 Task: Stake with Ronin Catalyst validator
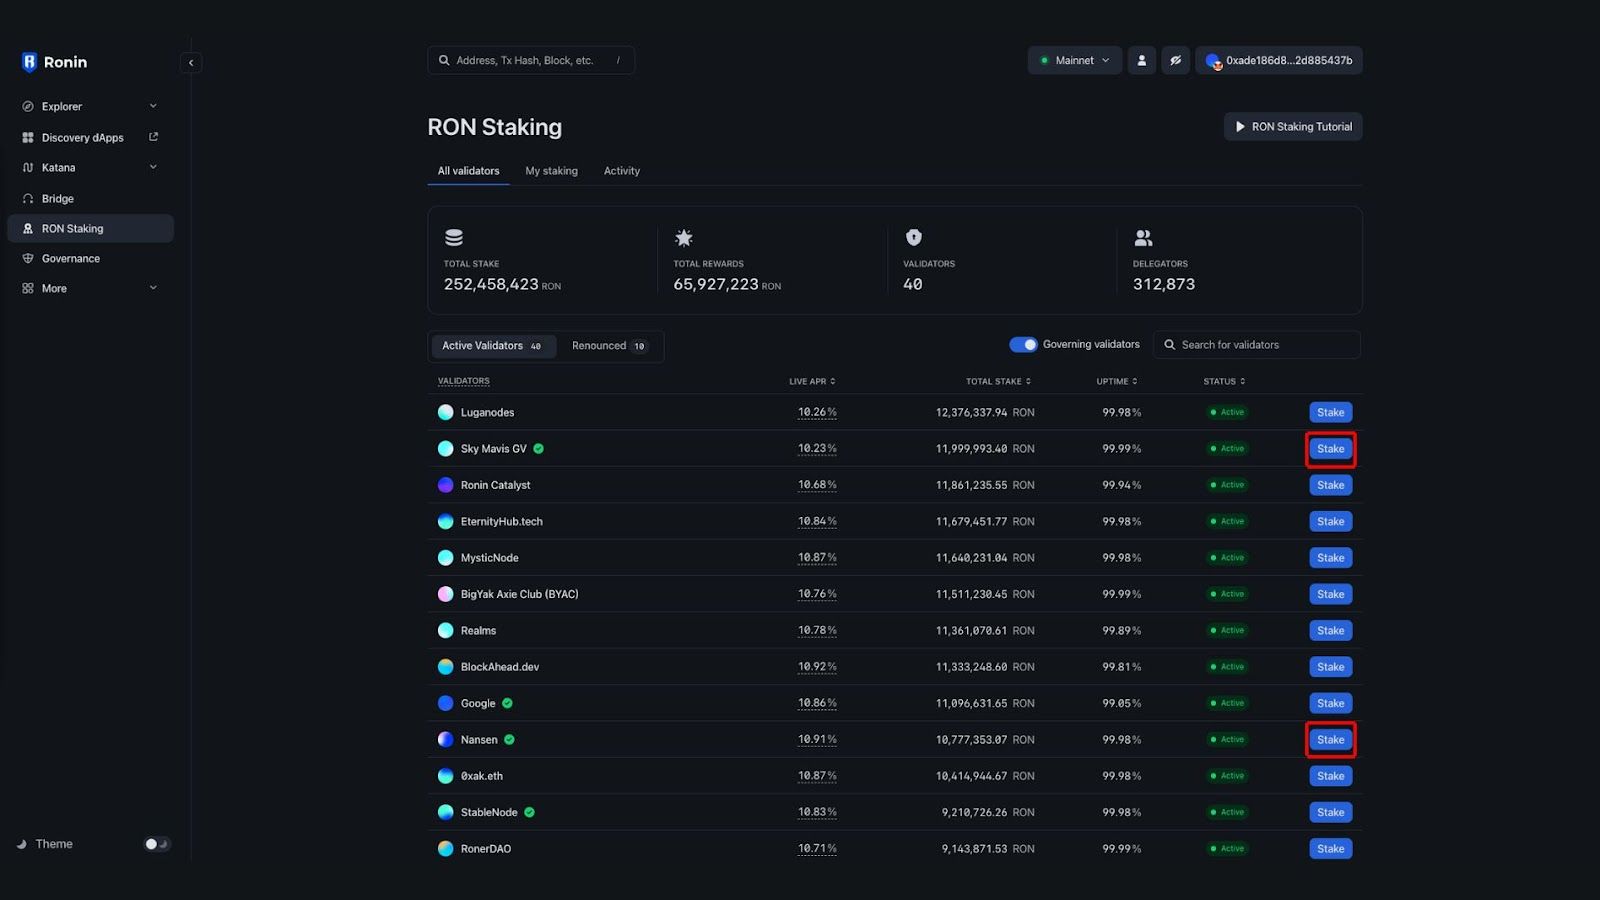click(x=1331, y=485)
